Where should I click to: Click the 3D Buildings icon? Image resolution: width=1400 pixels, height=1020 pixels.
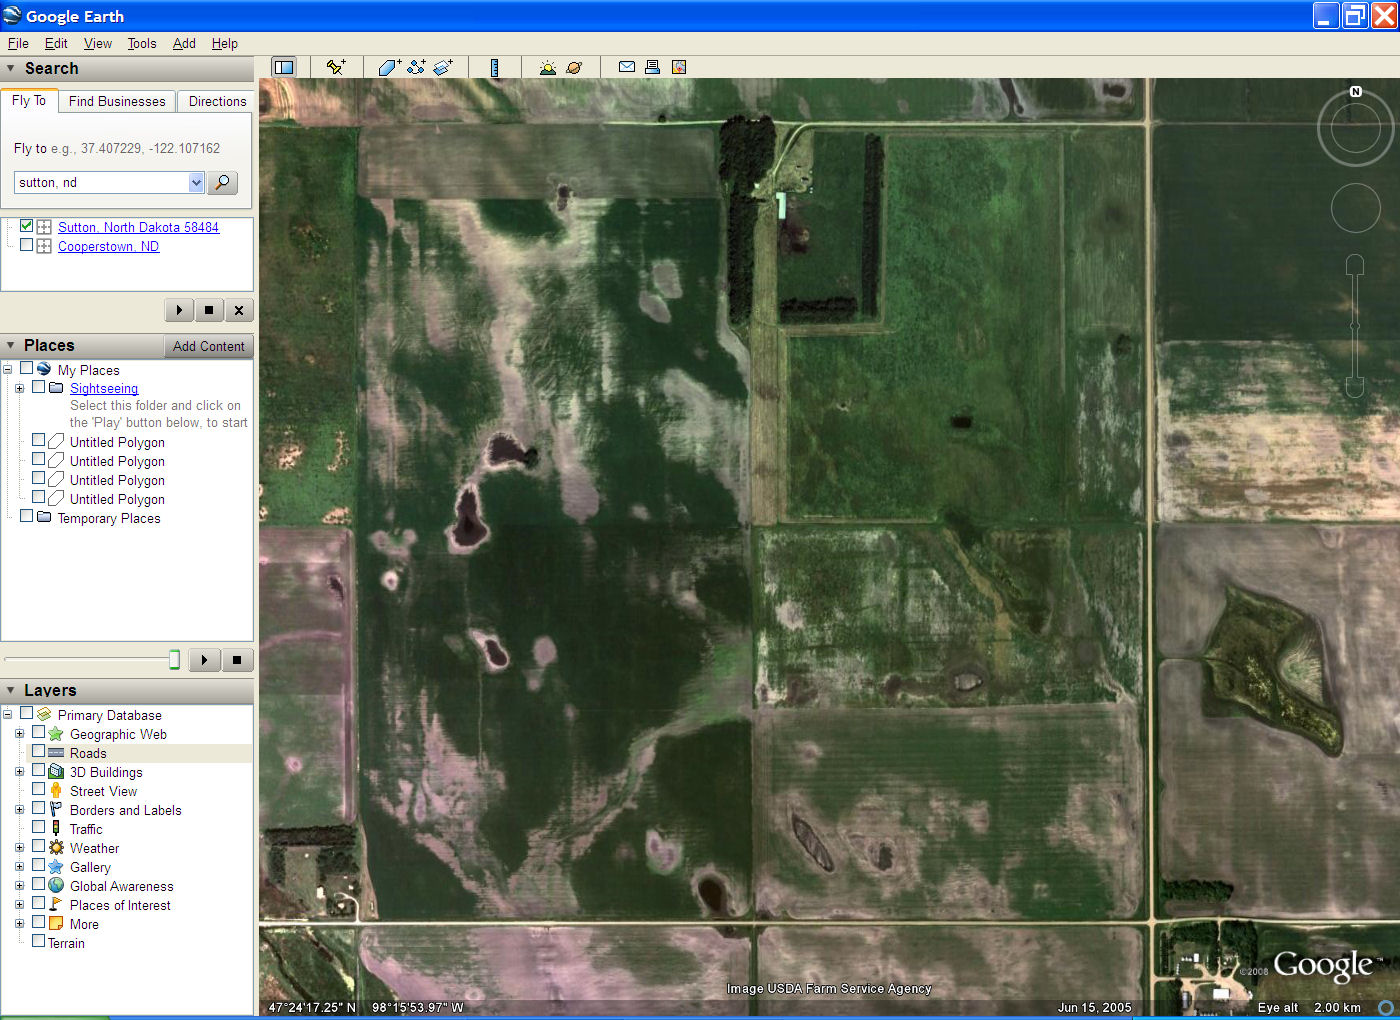pyautogui.click(x=56, y=772)
